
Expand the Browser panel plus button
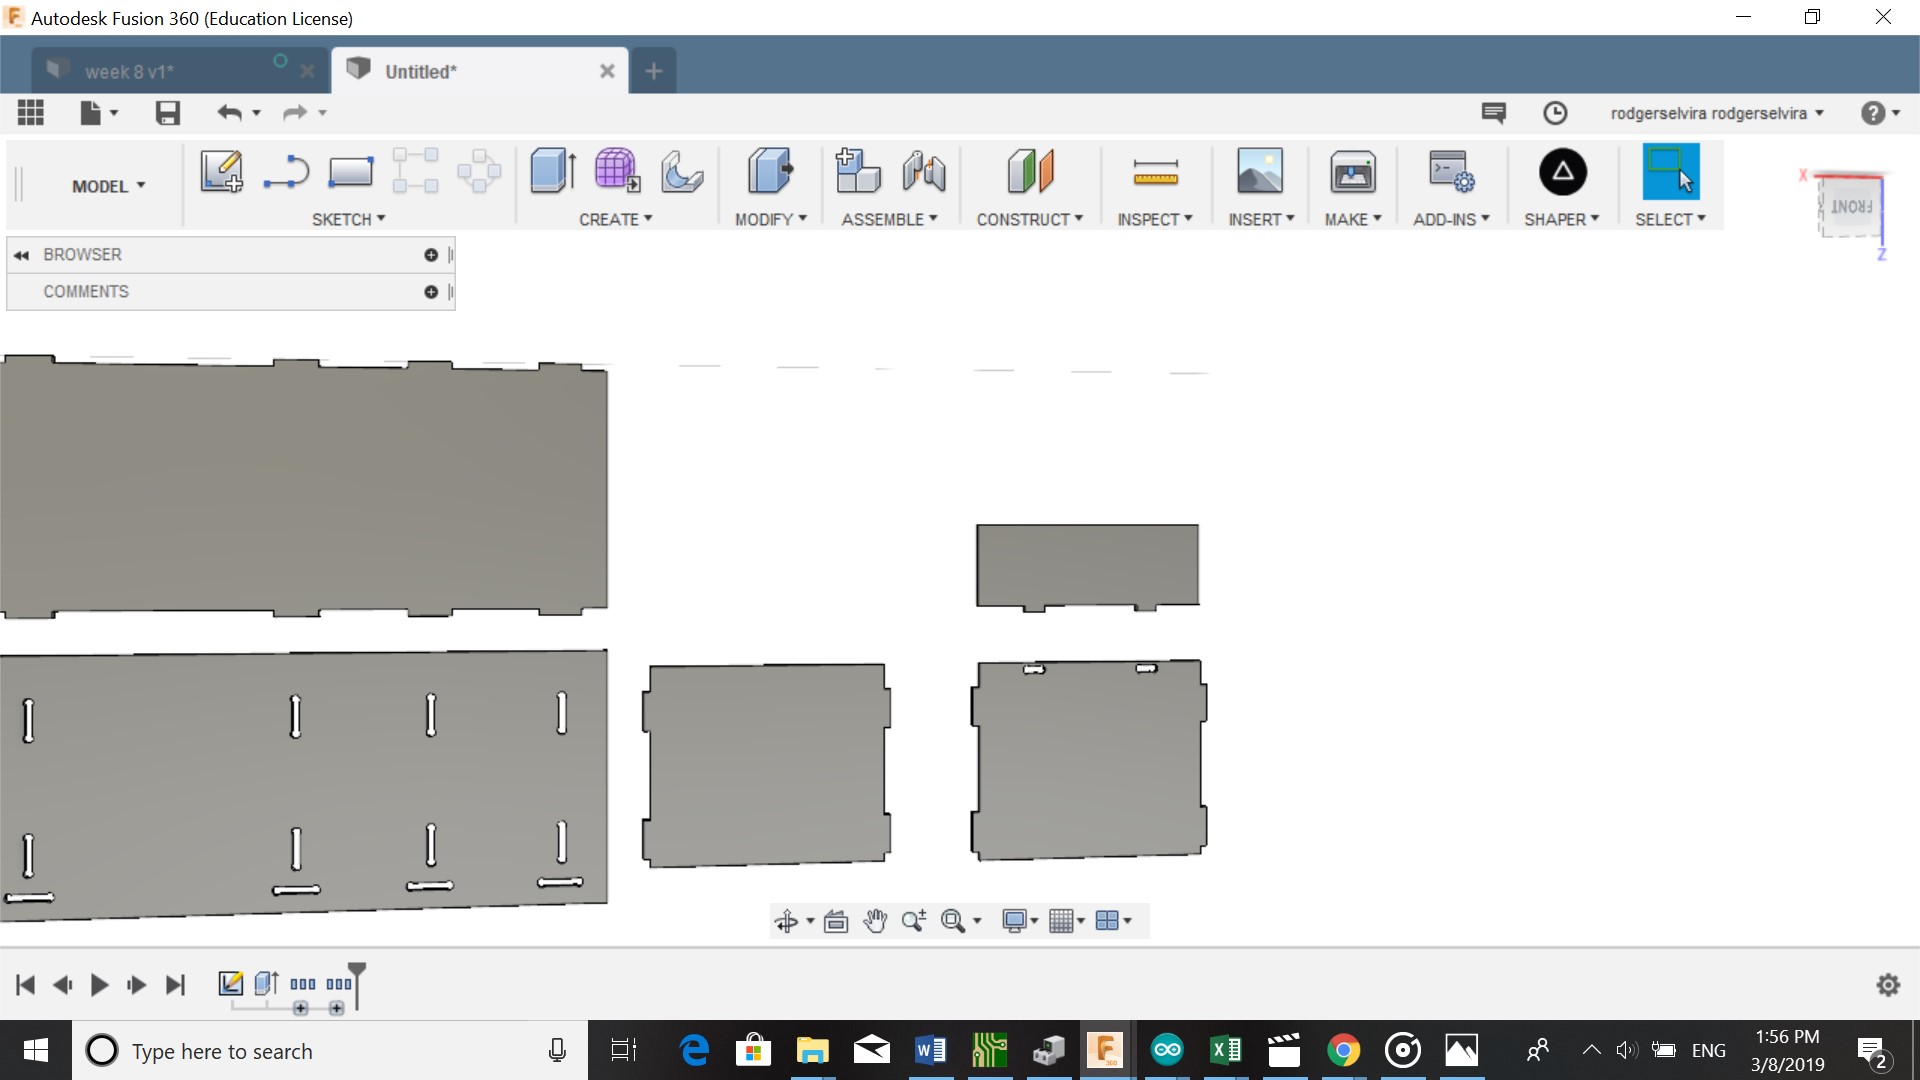431,255
